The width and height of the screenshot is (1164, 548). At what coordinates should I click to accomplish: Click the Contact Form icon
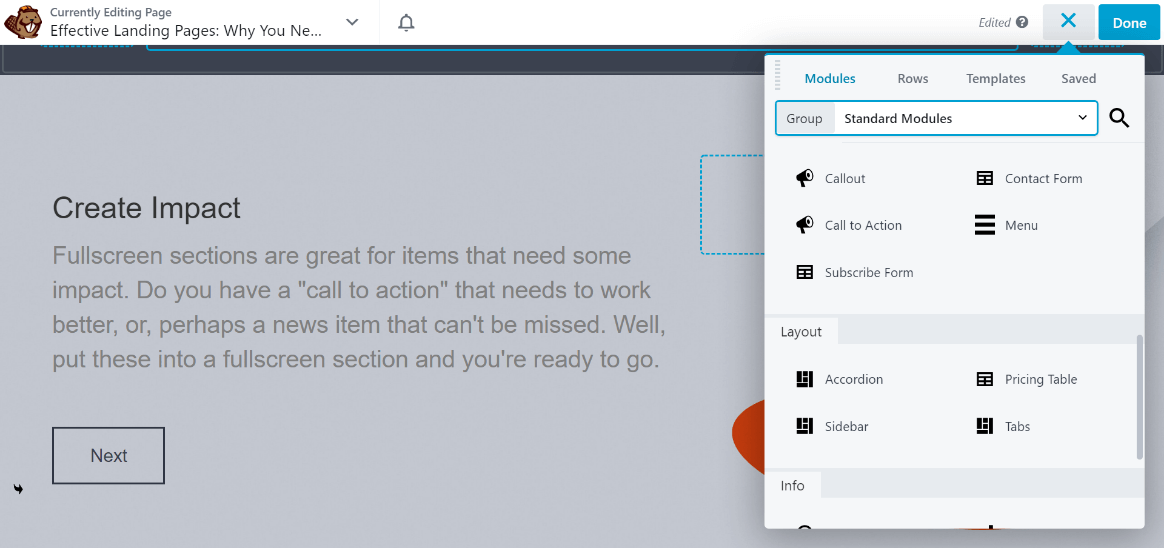pos(984,178)
